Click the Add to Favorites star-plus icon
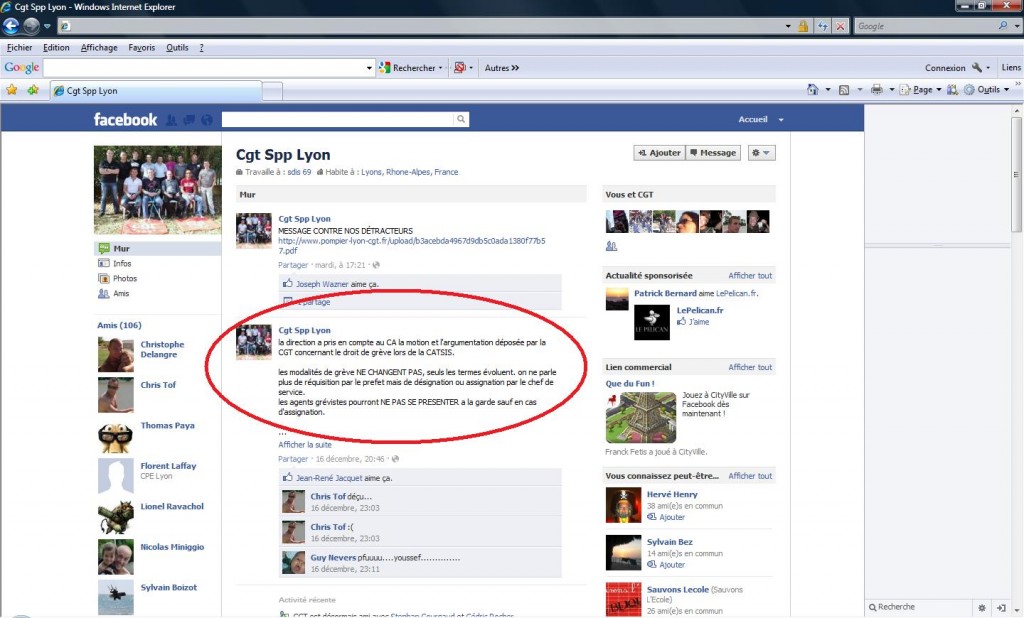Screen dimensions: 1024x618 [33, 90]
